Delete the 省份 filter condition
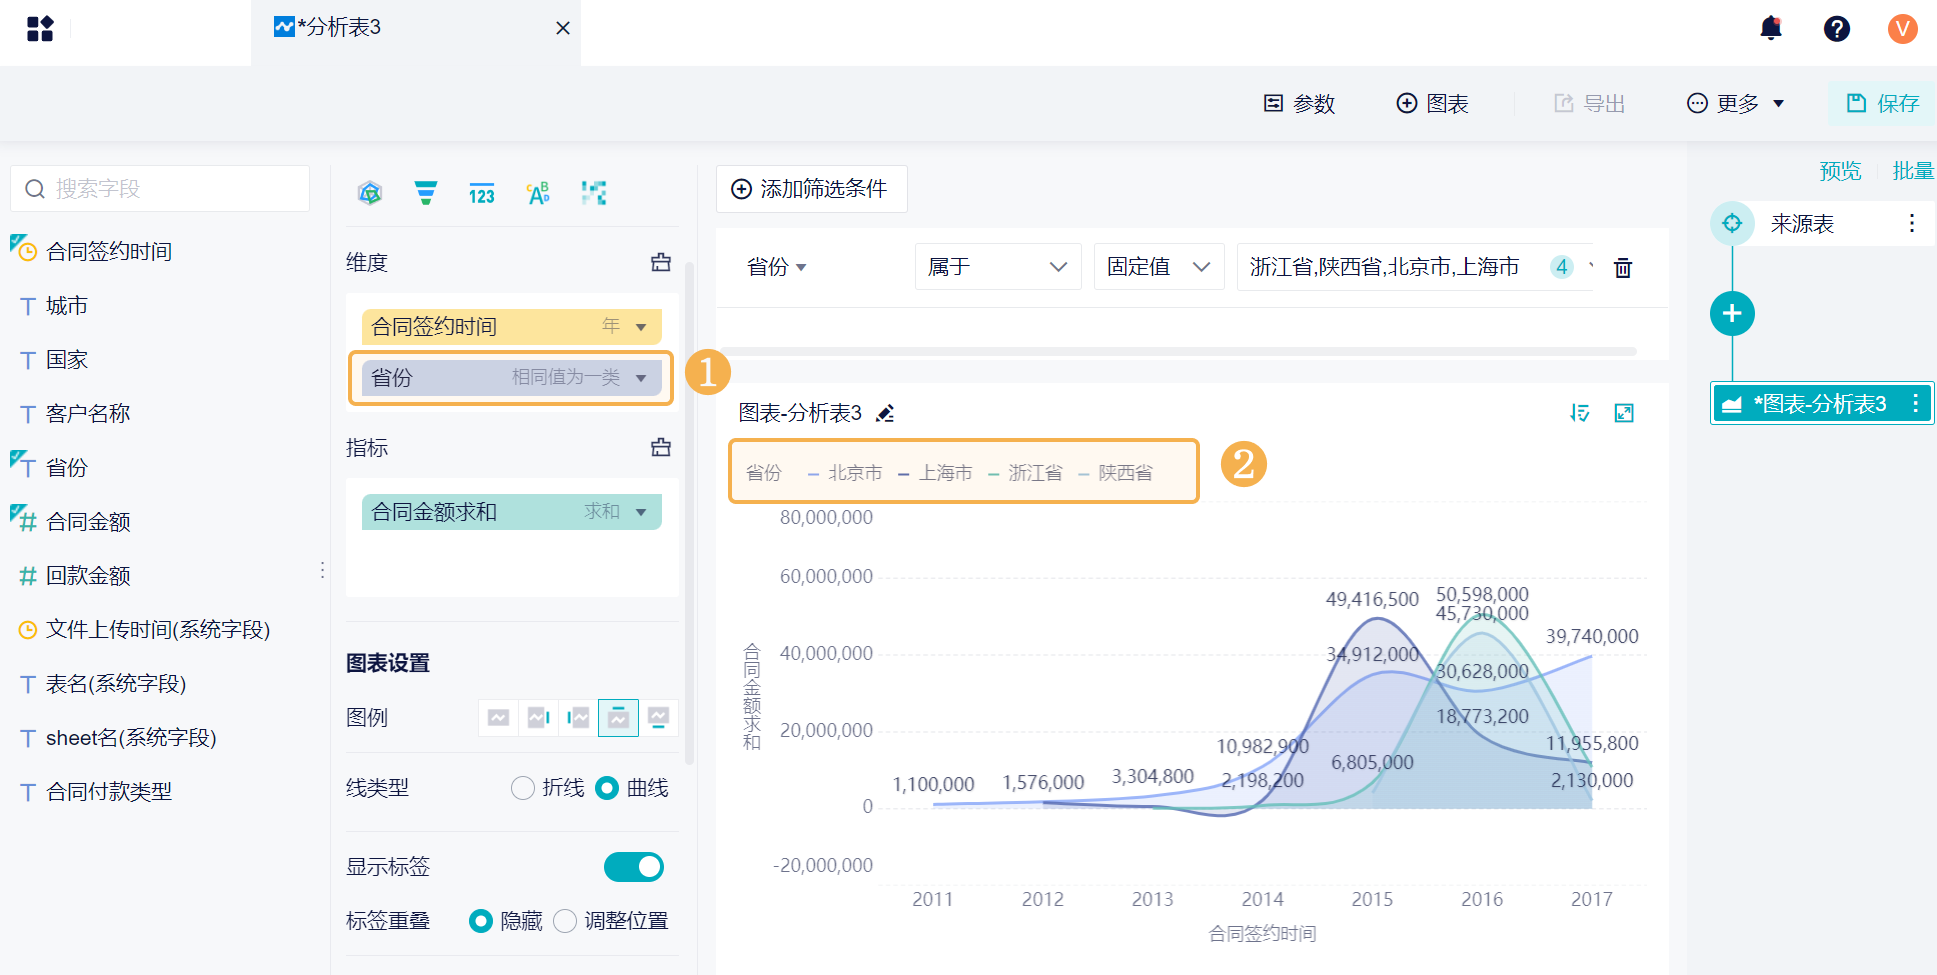 (x=1623, y=268)
